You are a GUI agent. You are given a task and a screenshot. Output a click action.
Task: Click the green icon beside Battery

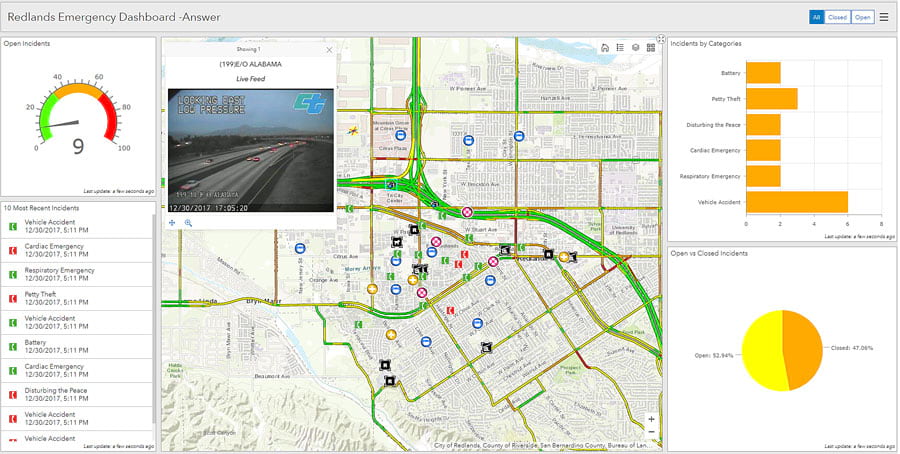(13, 347)
